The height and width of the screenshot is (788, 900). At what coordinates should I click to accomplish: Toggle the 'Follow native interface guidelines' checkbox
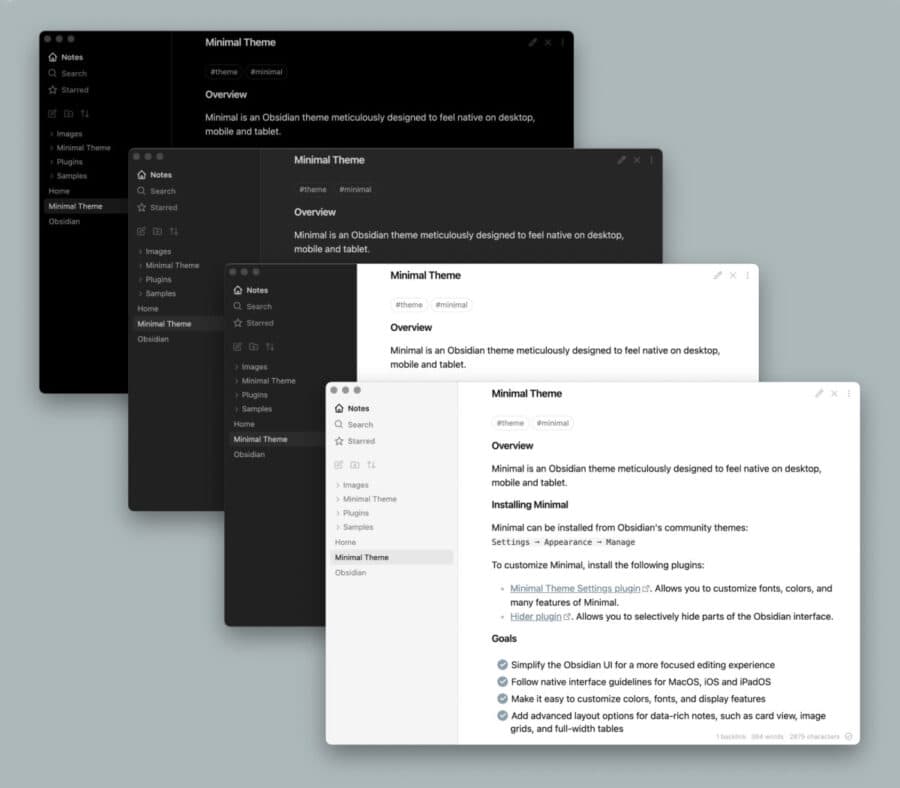point(502,682)
